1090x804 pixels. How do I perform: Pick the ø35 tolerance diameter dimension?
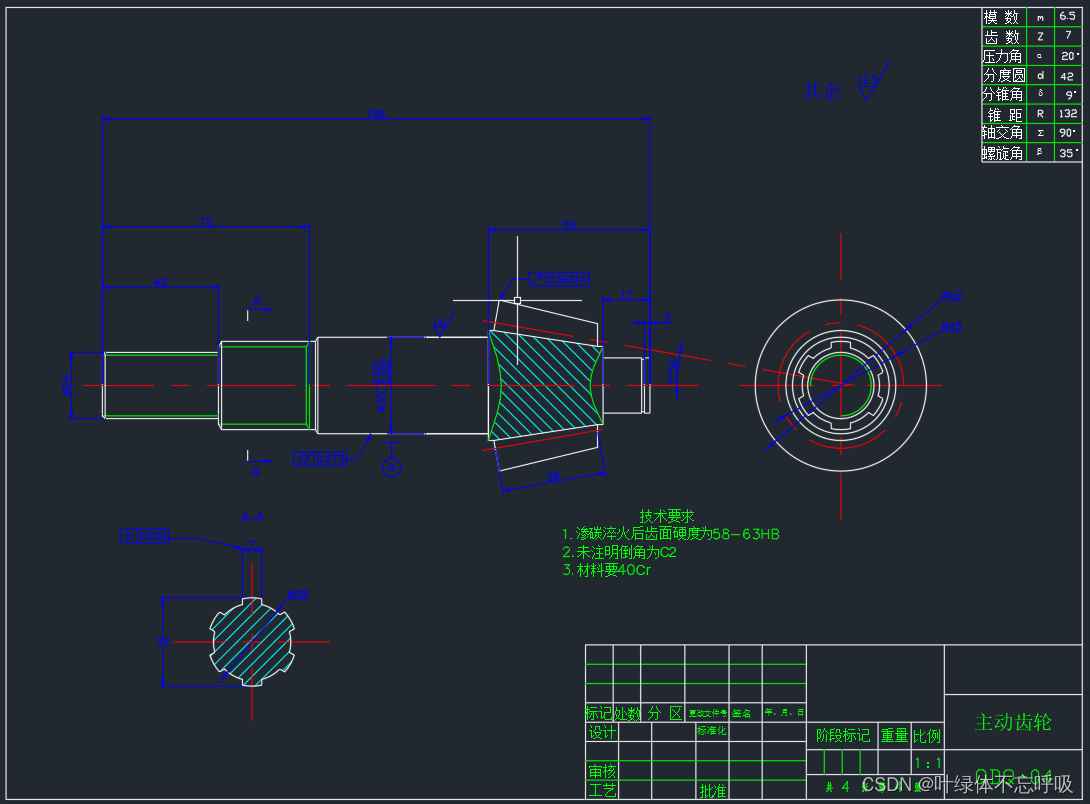[382, 386]
